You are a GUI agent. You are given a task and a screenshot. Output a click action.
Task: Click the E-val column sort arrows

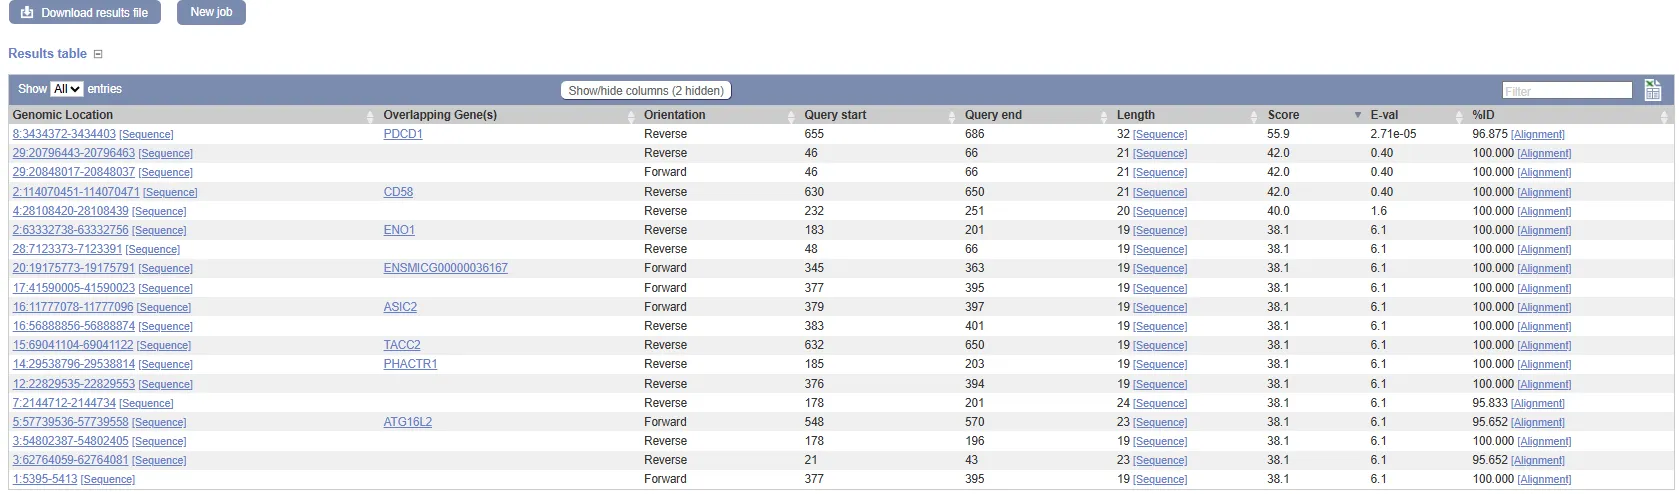pyautogui.click(x=1459, y=116)
